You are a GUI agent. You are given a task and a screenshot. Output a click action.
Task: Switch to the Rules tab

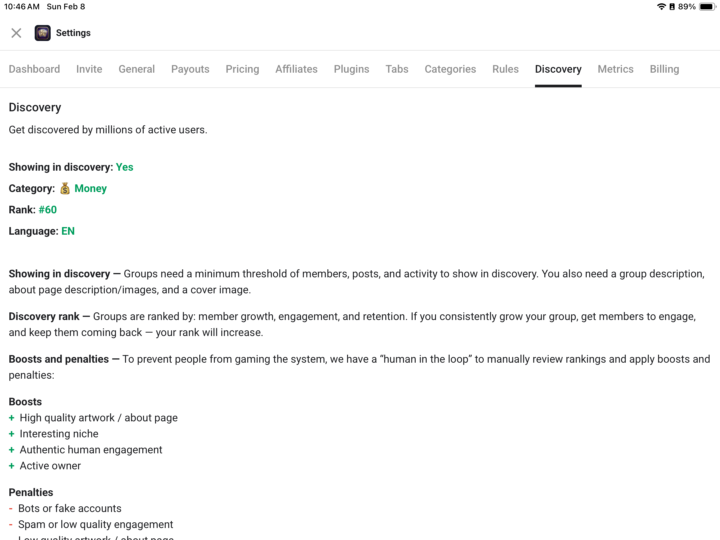point(505,69)
